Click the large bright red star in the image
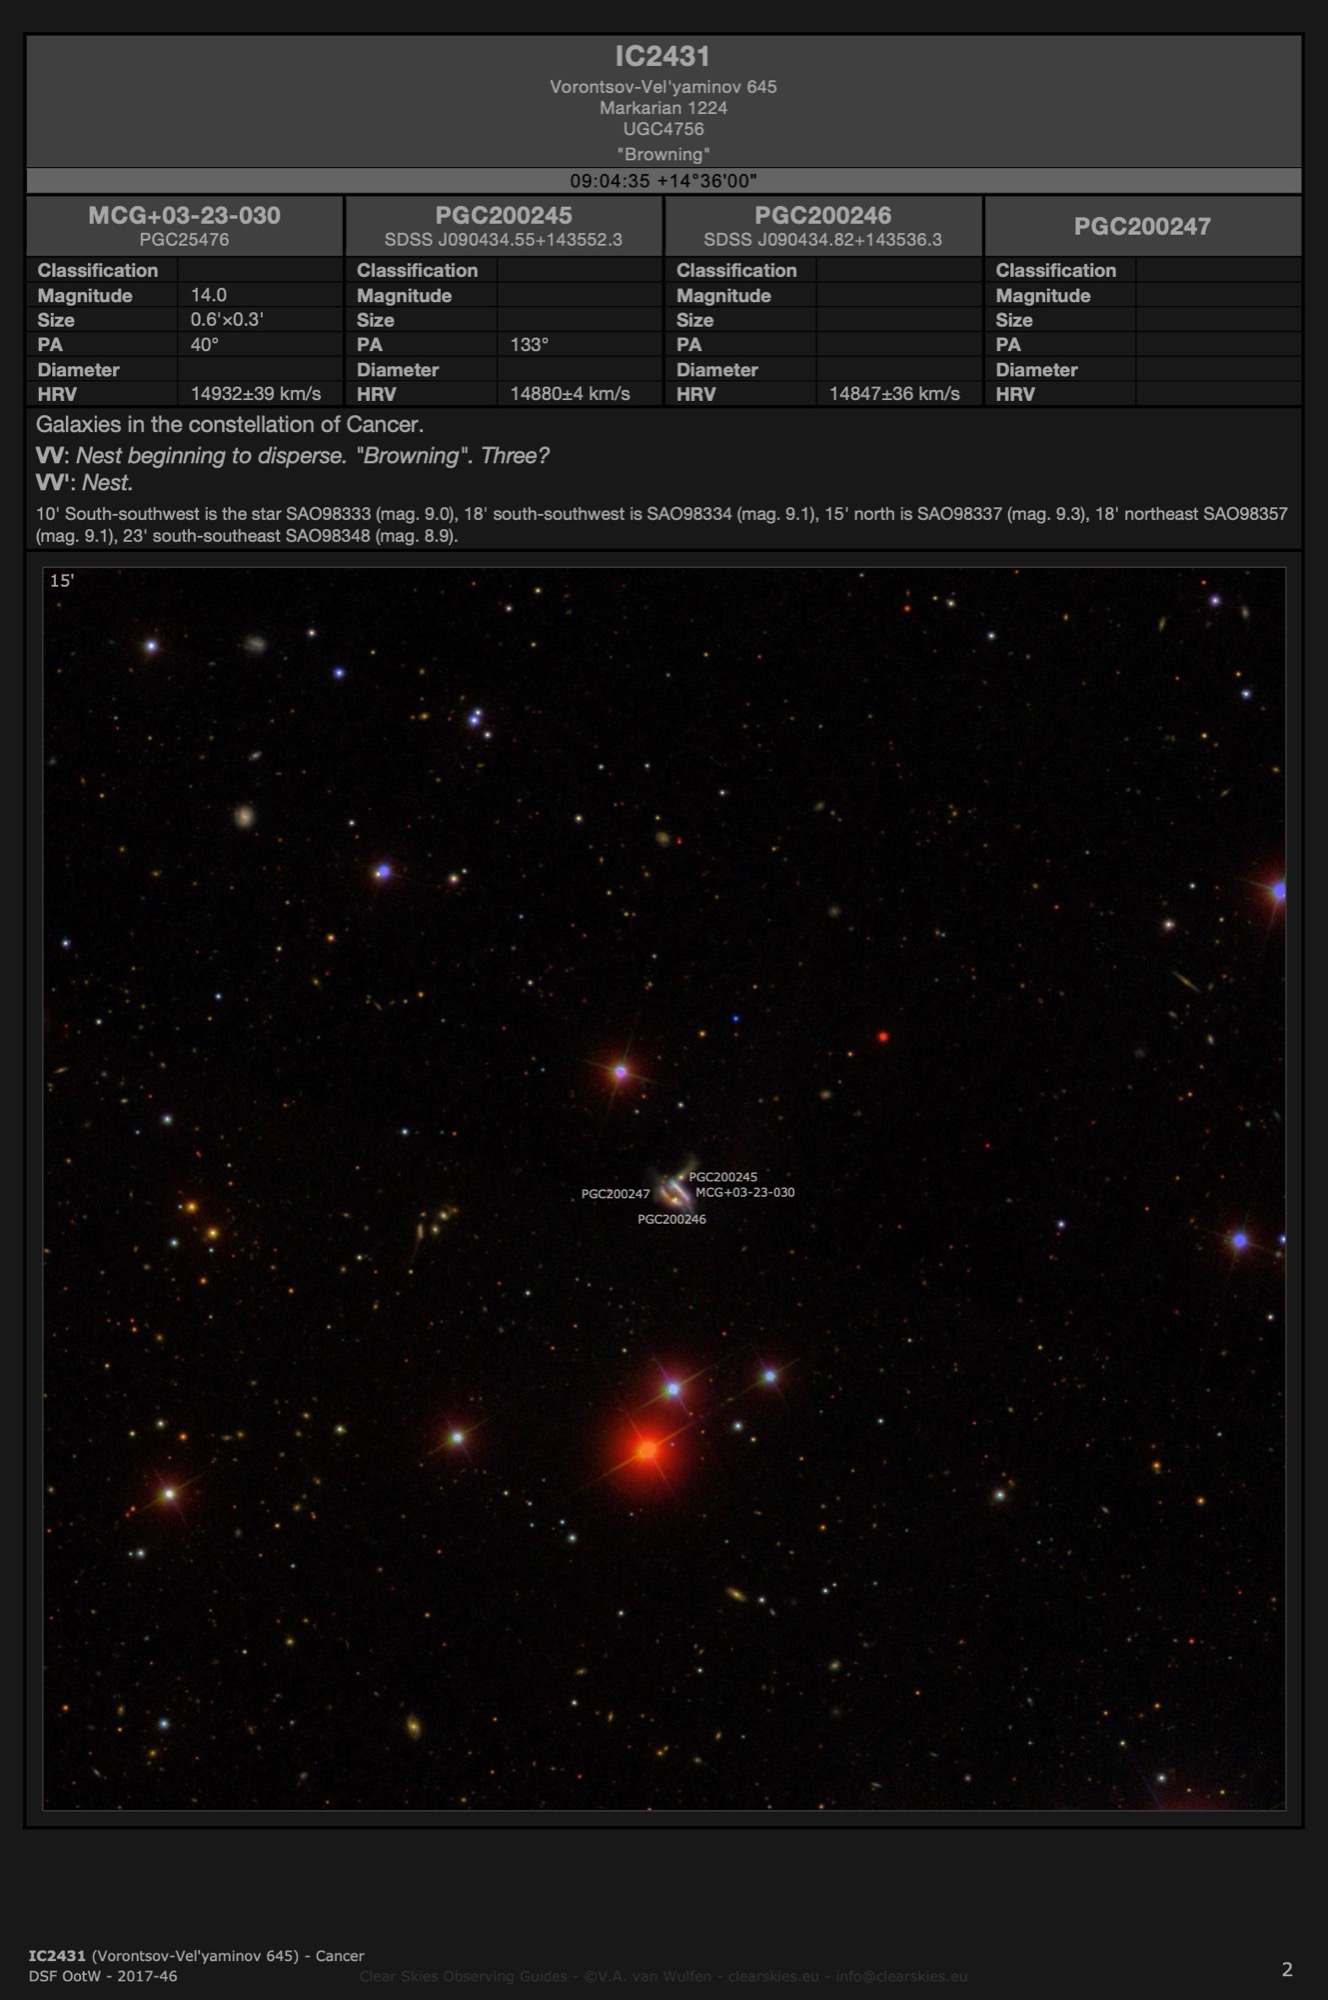The image size is (1328, 2000). pos(647,1449)
